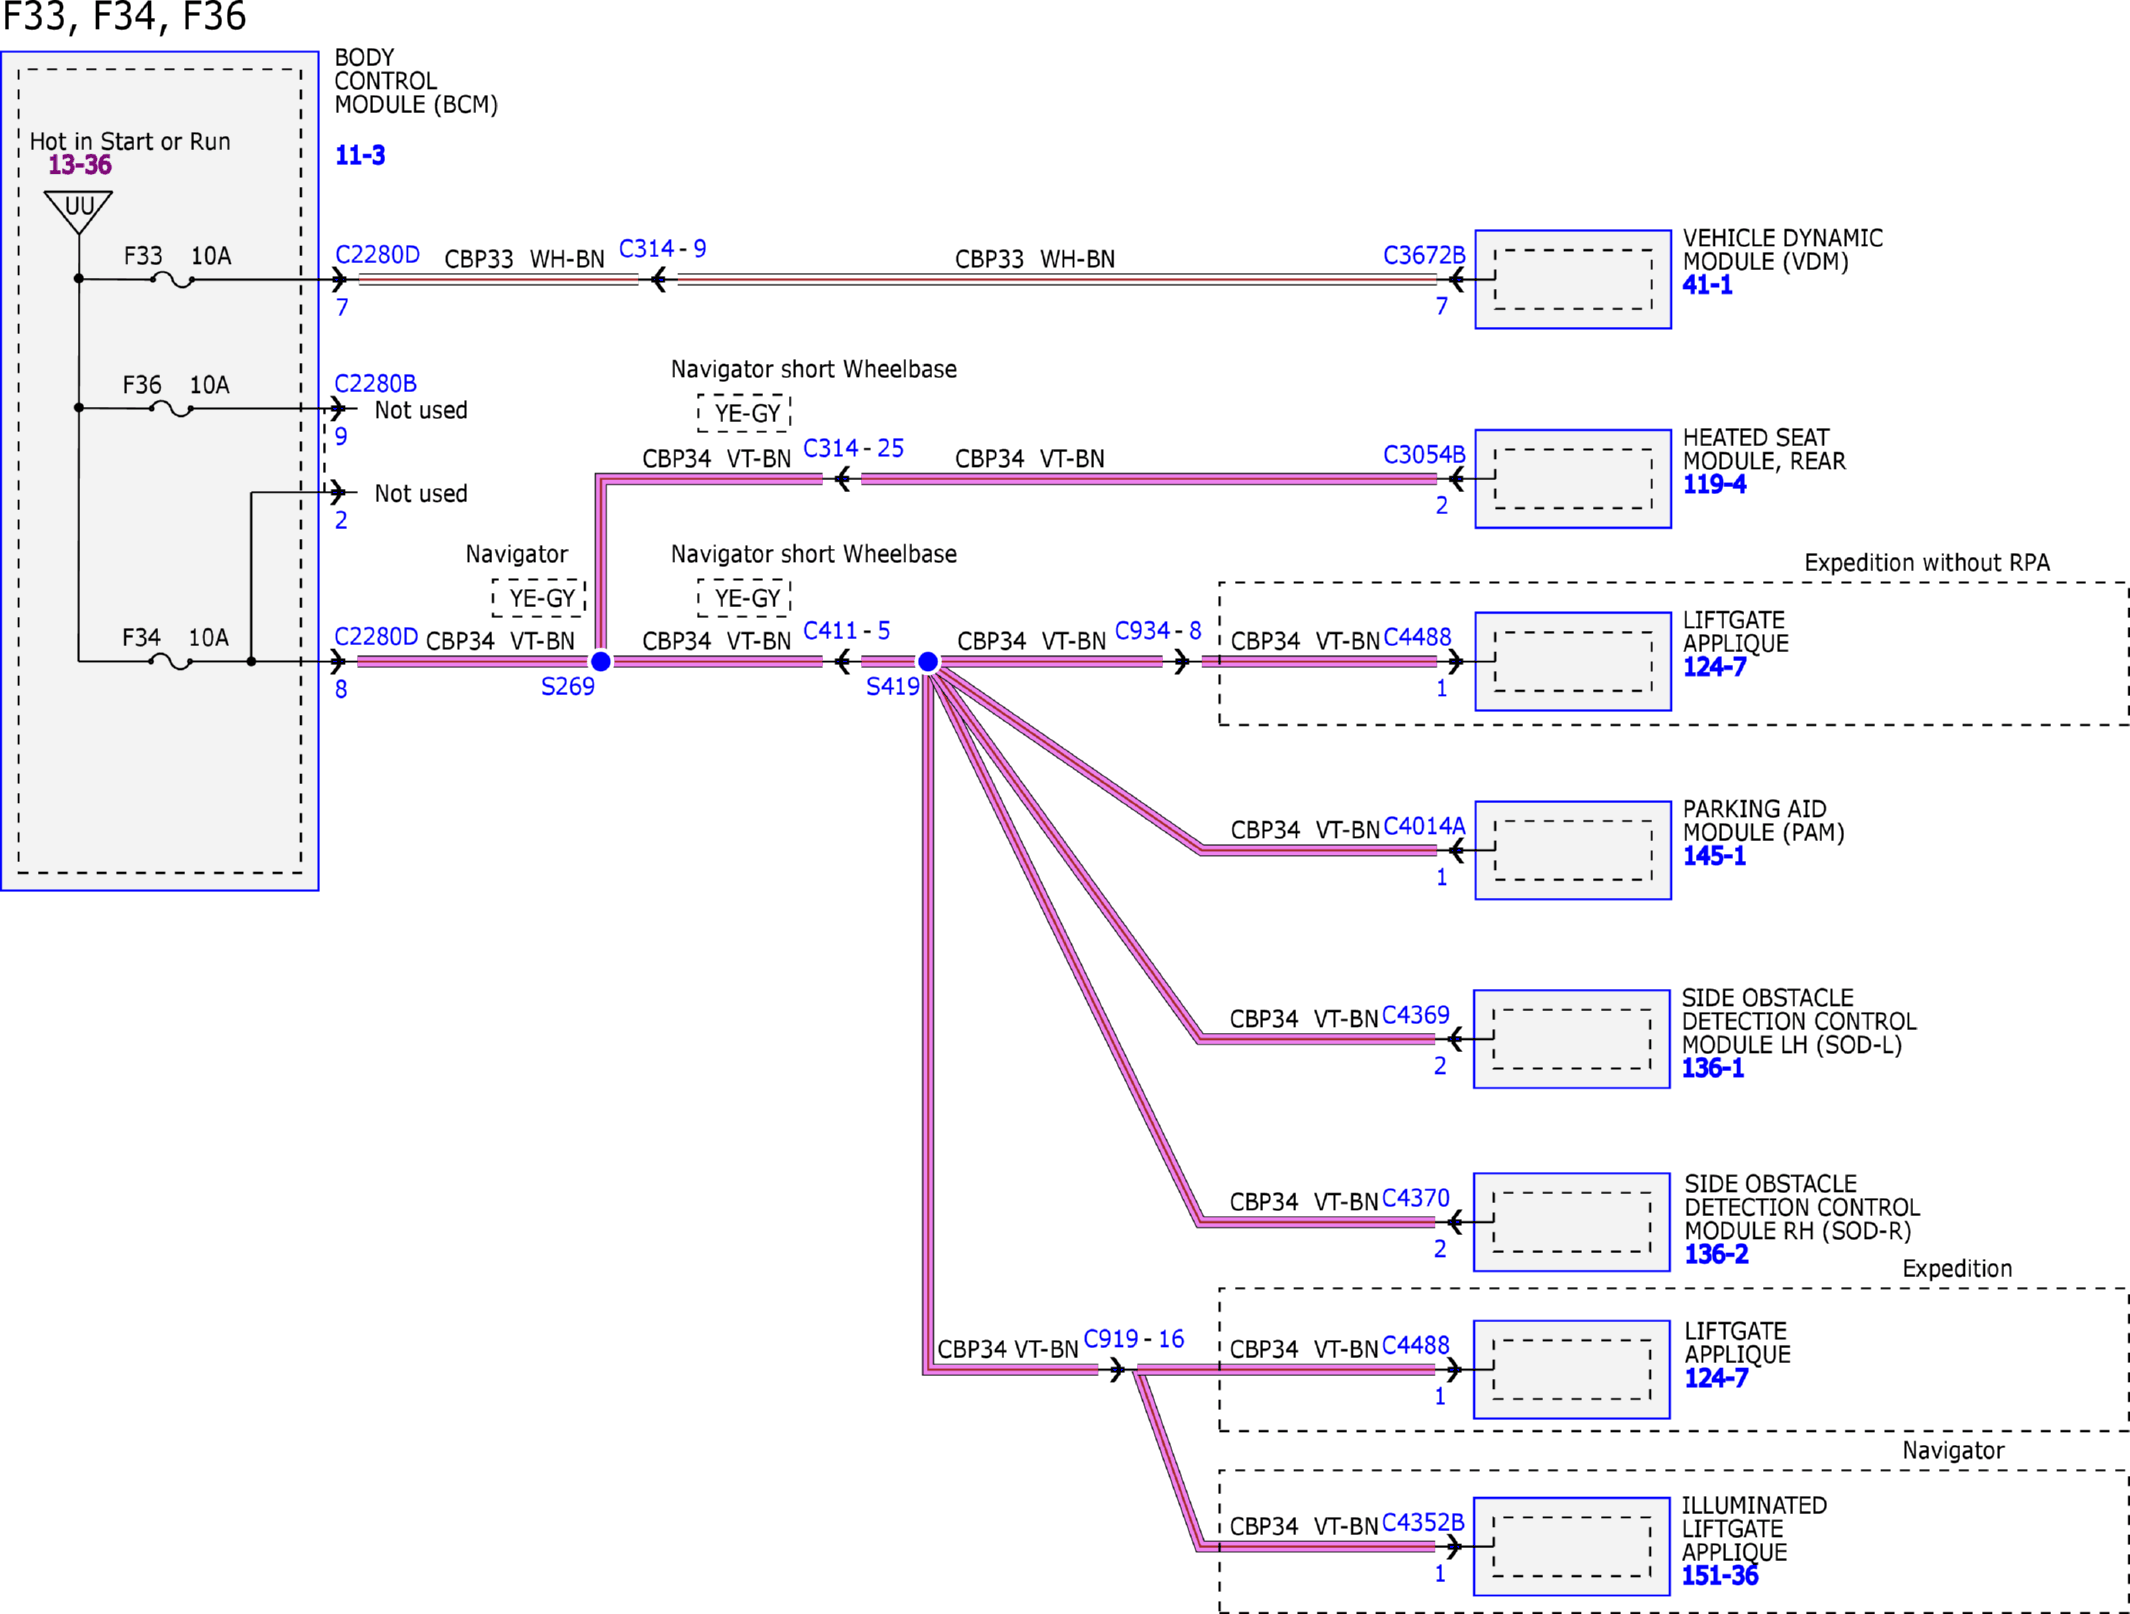Select the Parking Aid Module component box
This screenshot has width=2130, height=1614.
coord(1573,850)
